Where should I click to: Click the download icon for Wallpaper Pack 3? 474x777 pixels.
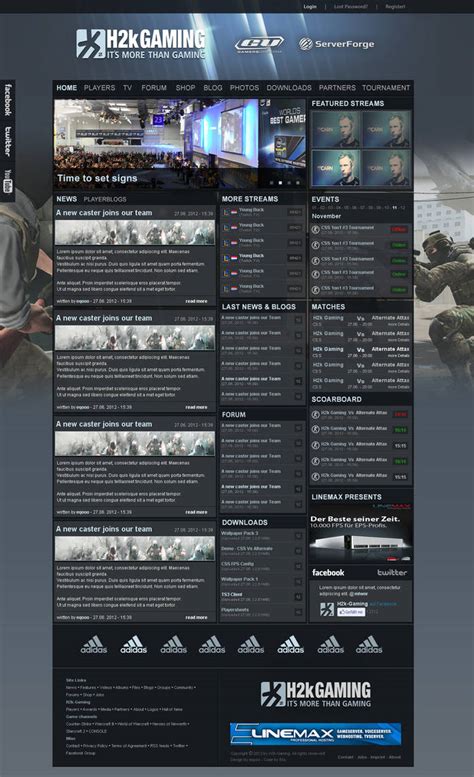coord(298,536)
